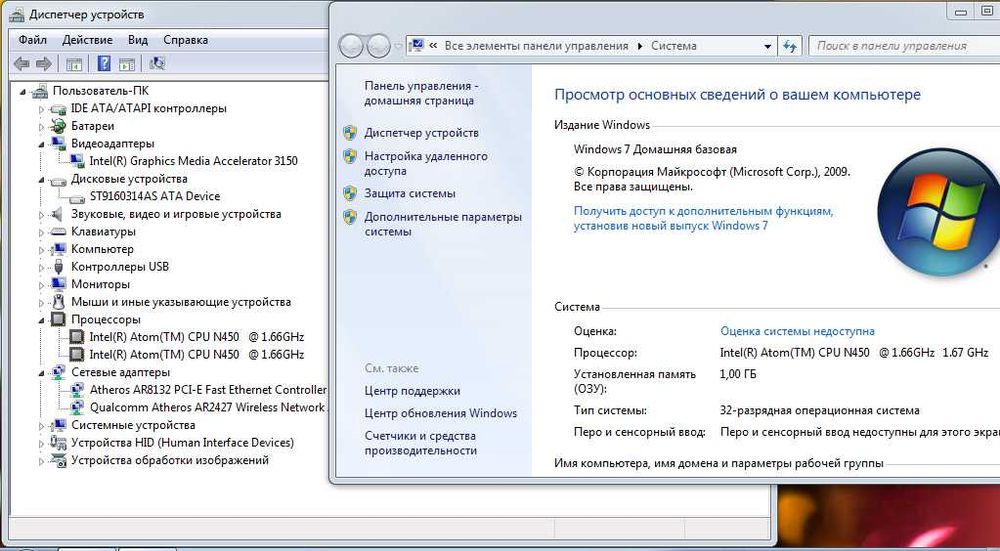Screen dimensions: 1000x551
Task: Click the Forward arrow in Device Manager toolbar
Action: 43,63
